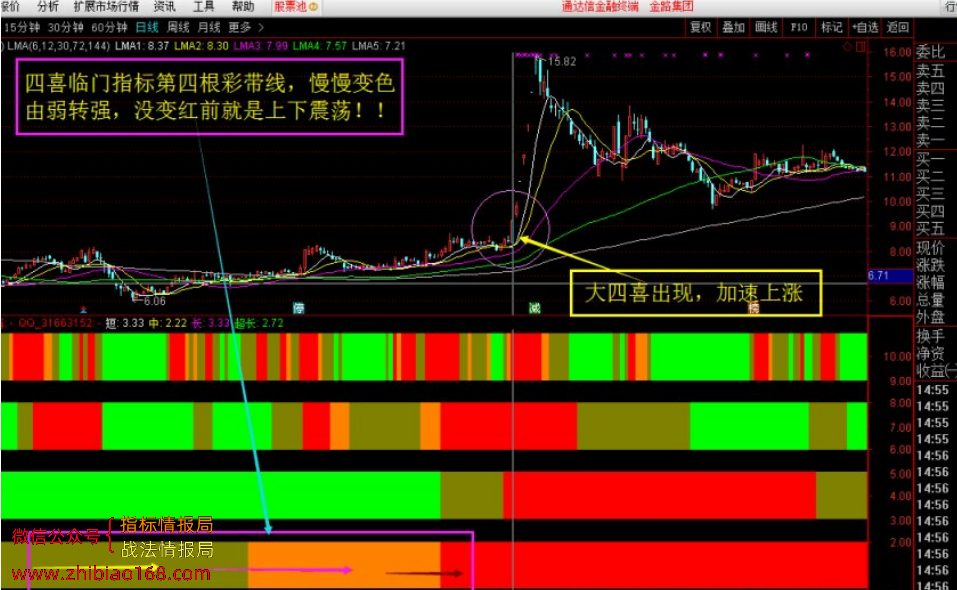
Task: Click the 10.00 price axis label
Action: (897, 201)
